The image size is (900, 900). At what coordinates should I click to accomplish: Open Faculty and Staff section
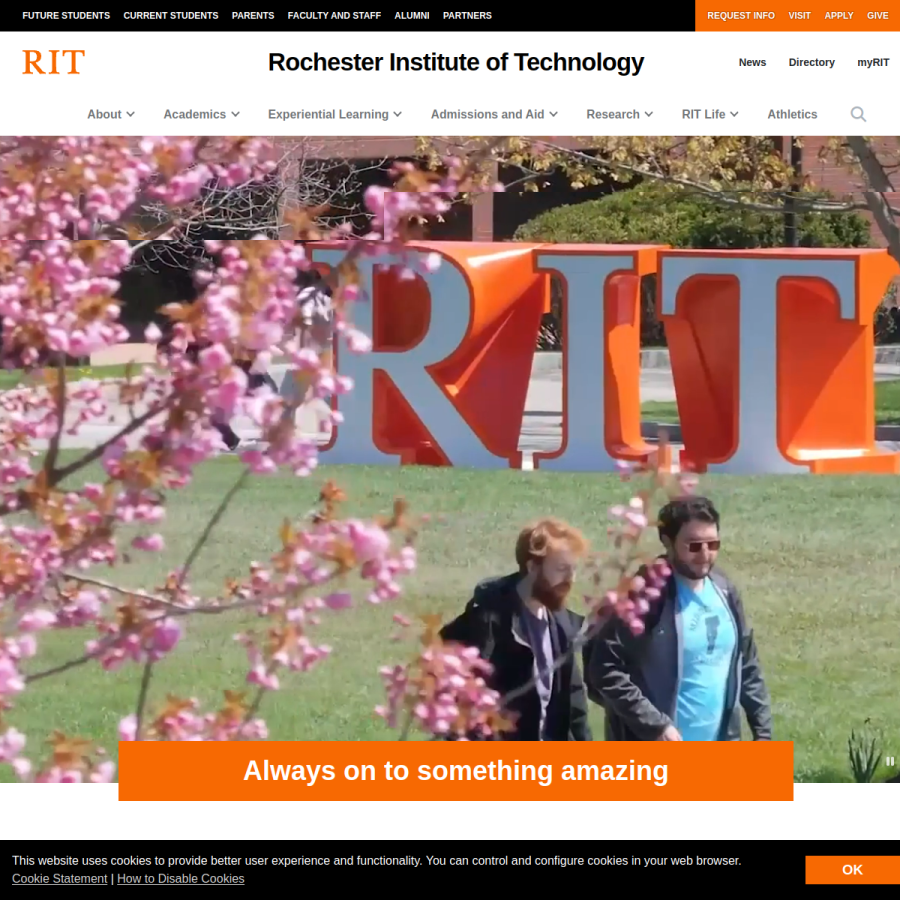(334, 15)
